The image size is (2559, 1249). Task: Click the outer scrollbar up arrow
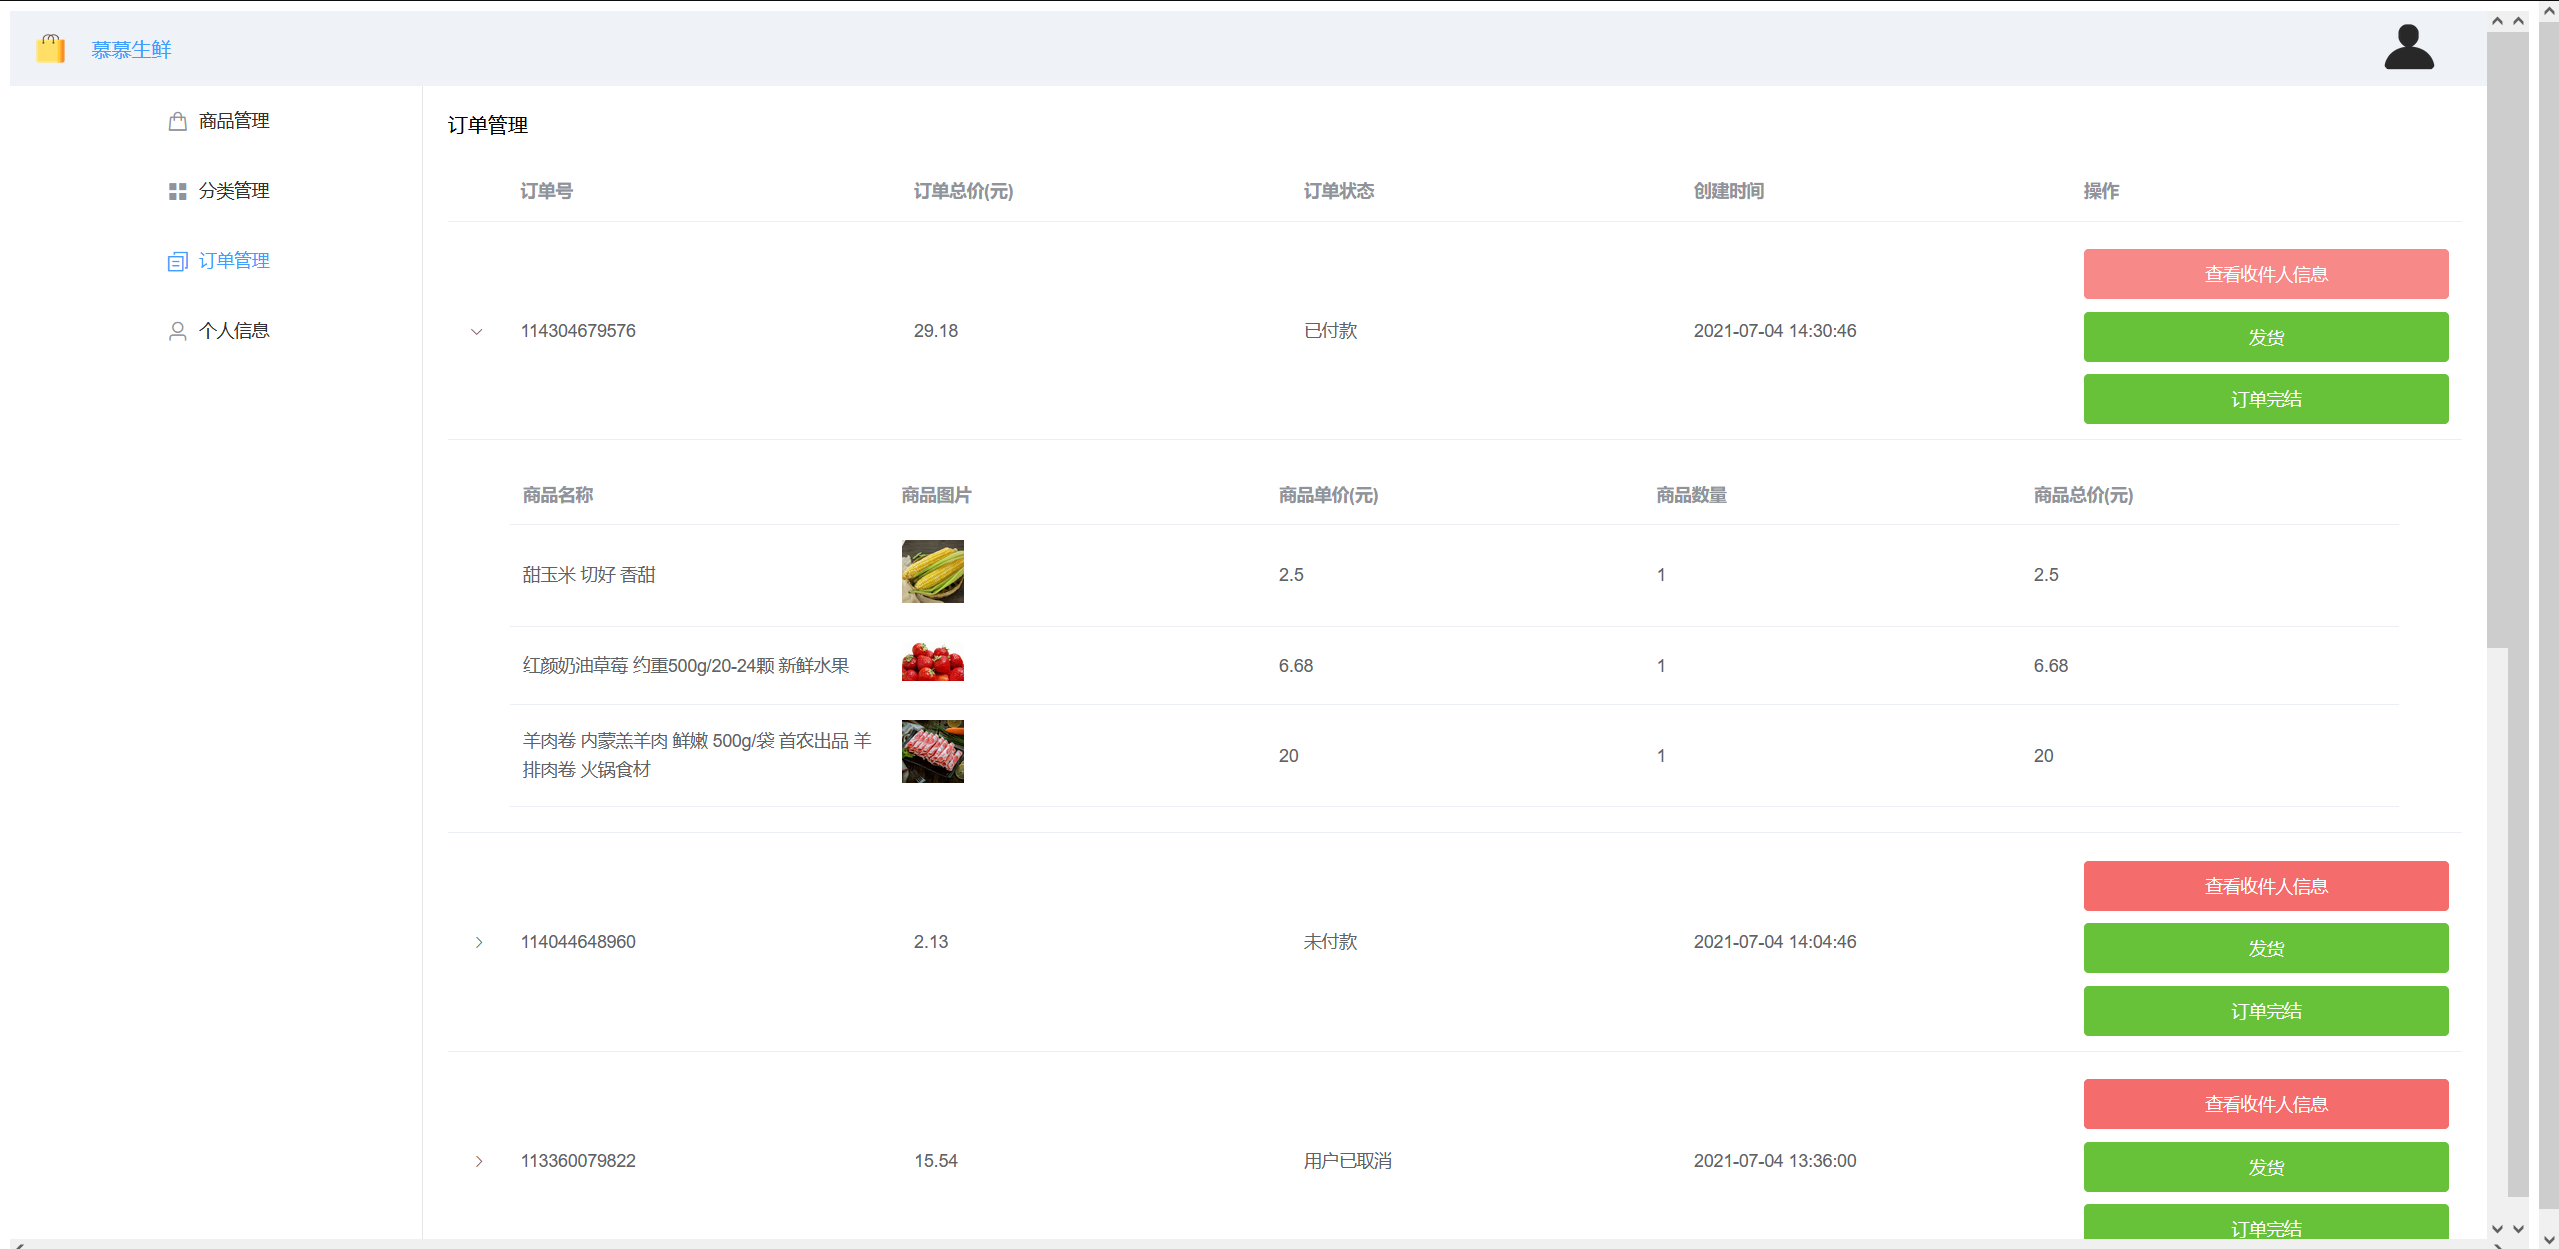(2548, 9)
